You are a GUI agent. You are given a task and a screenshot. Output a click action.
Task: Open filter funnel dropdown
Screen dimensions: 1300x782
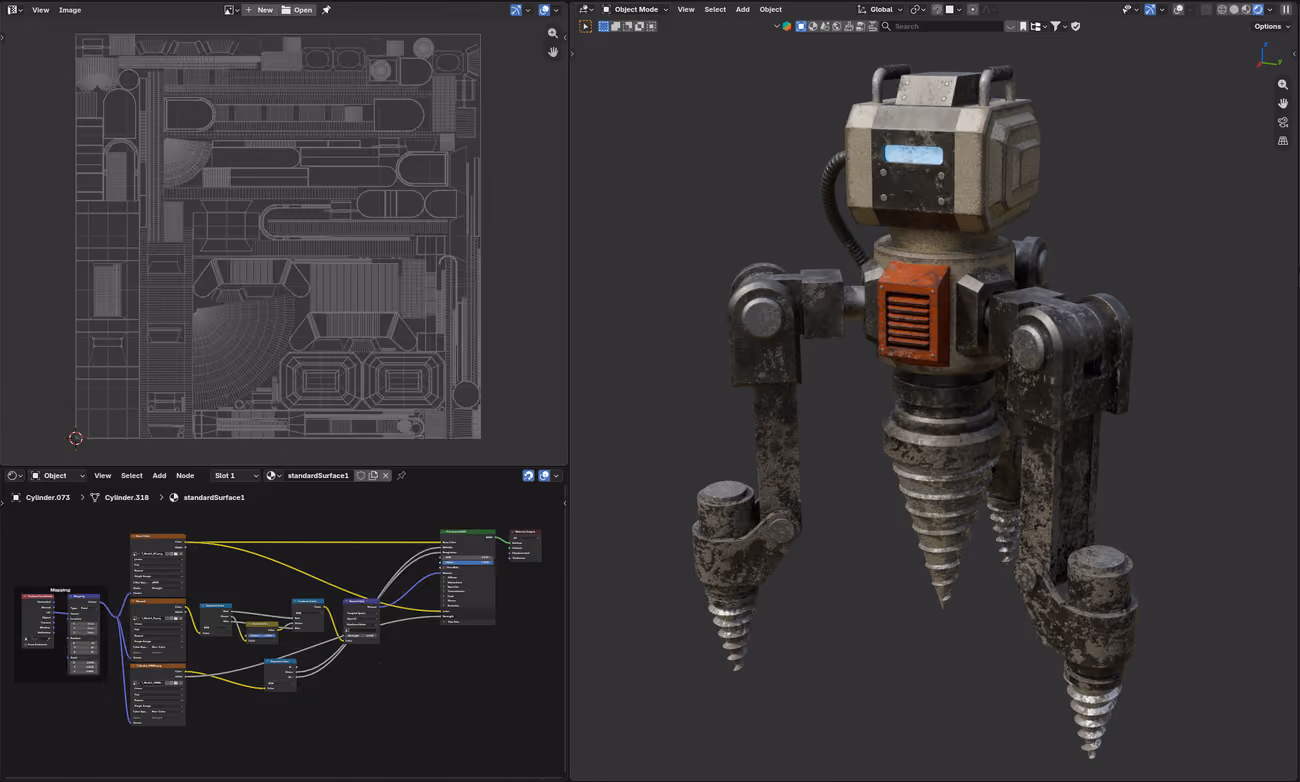(x=1058, y=26)
